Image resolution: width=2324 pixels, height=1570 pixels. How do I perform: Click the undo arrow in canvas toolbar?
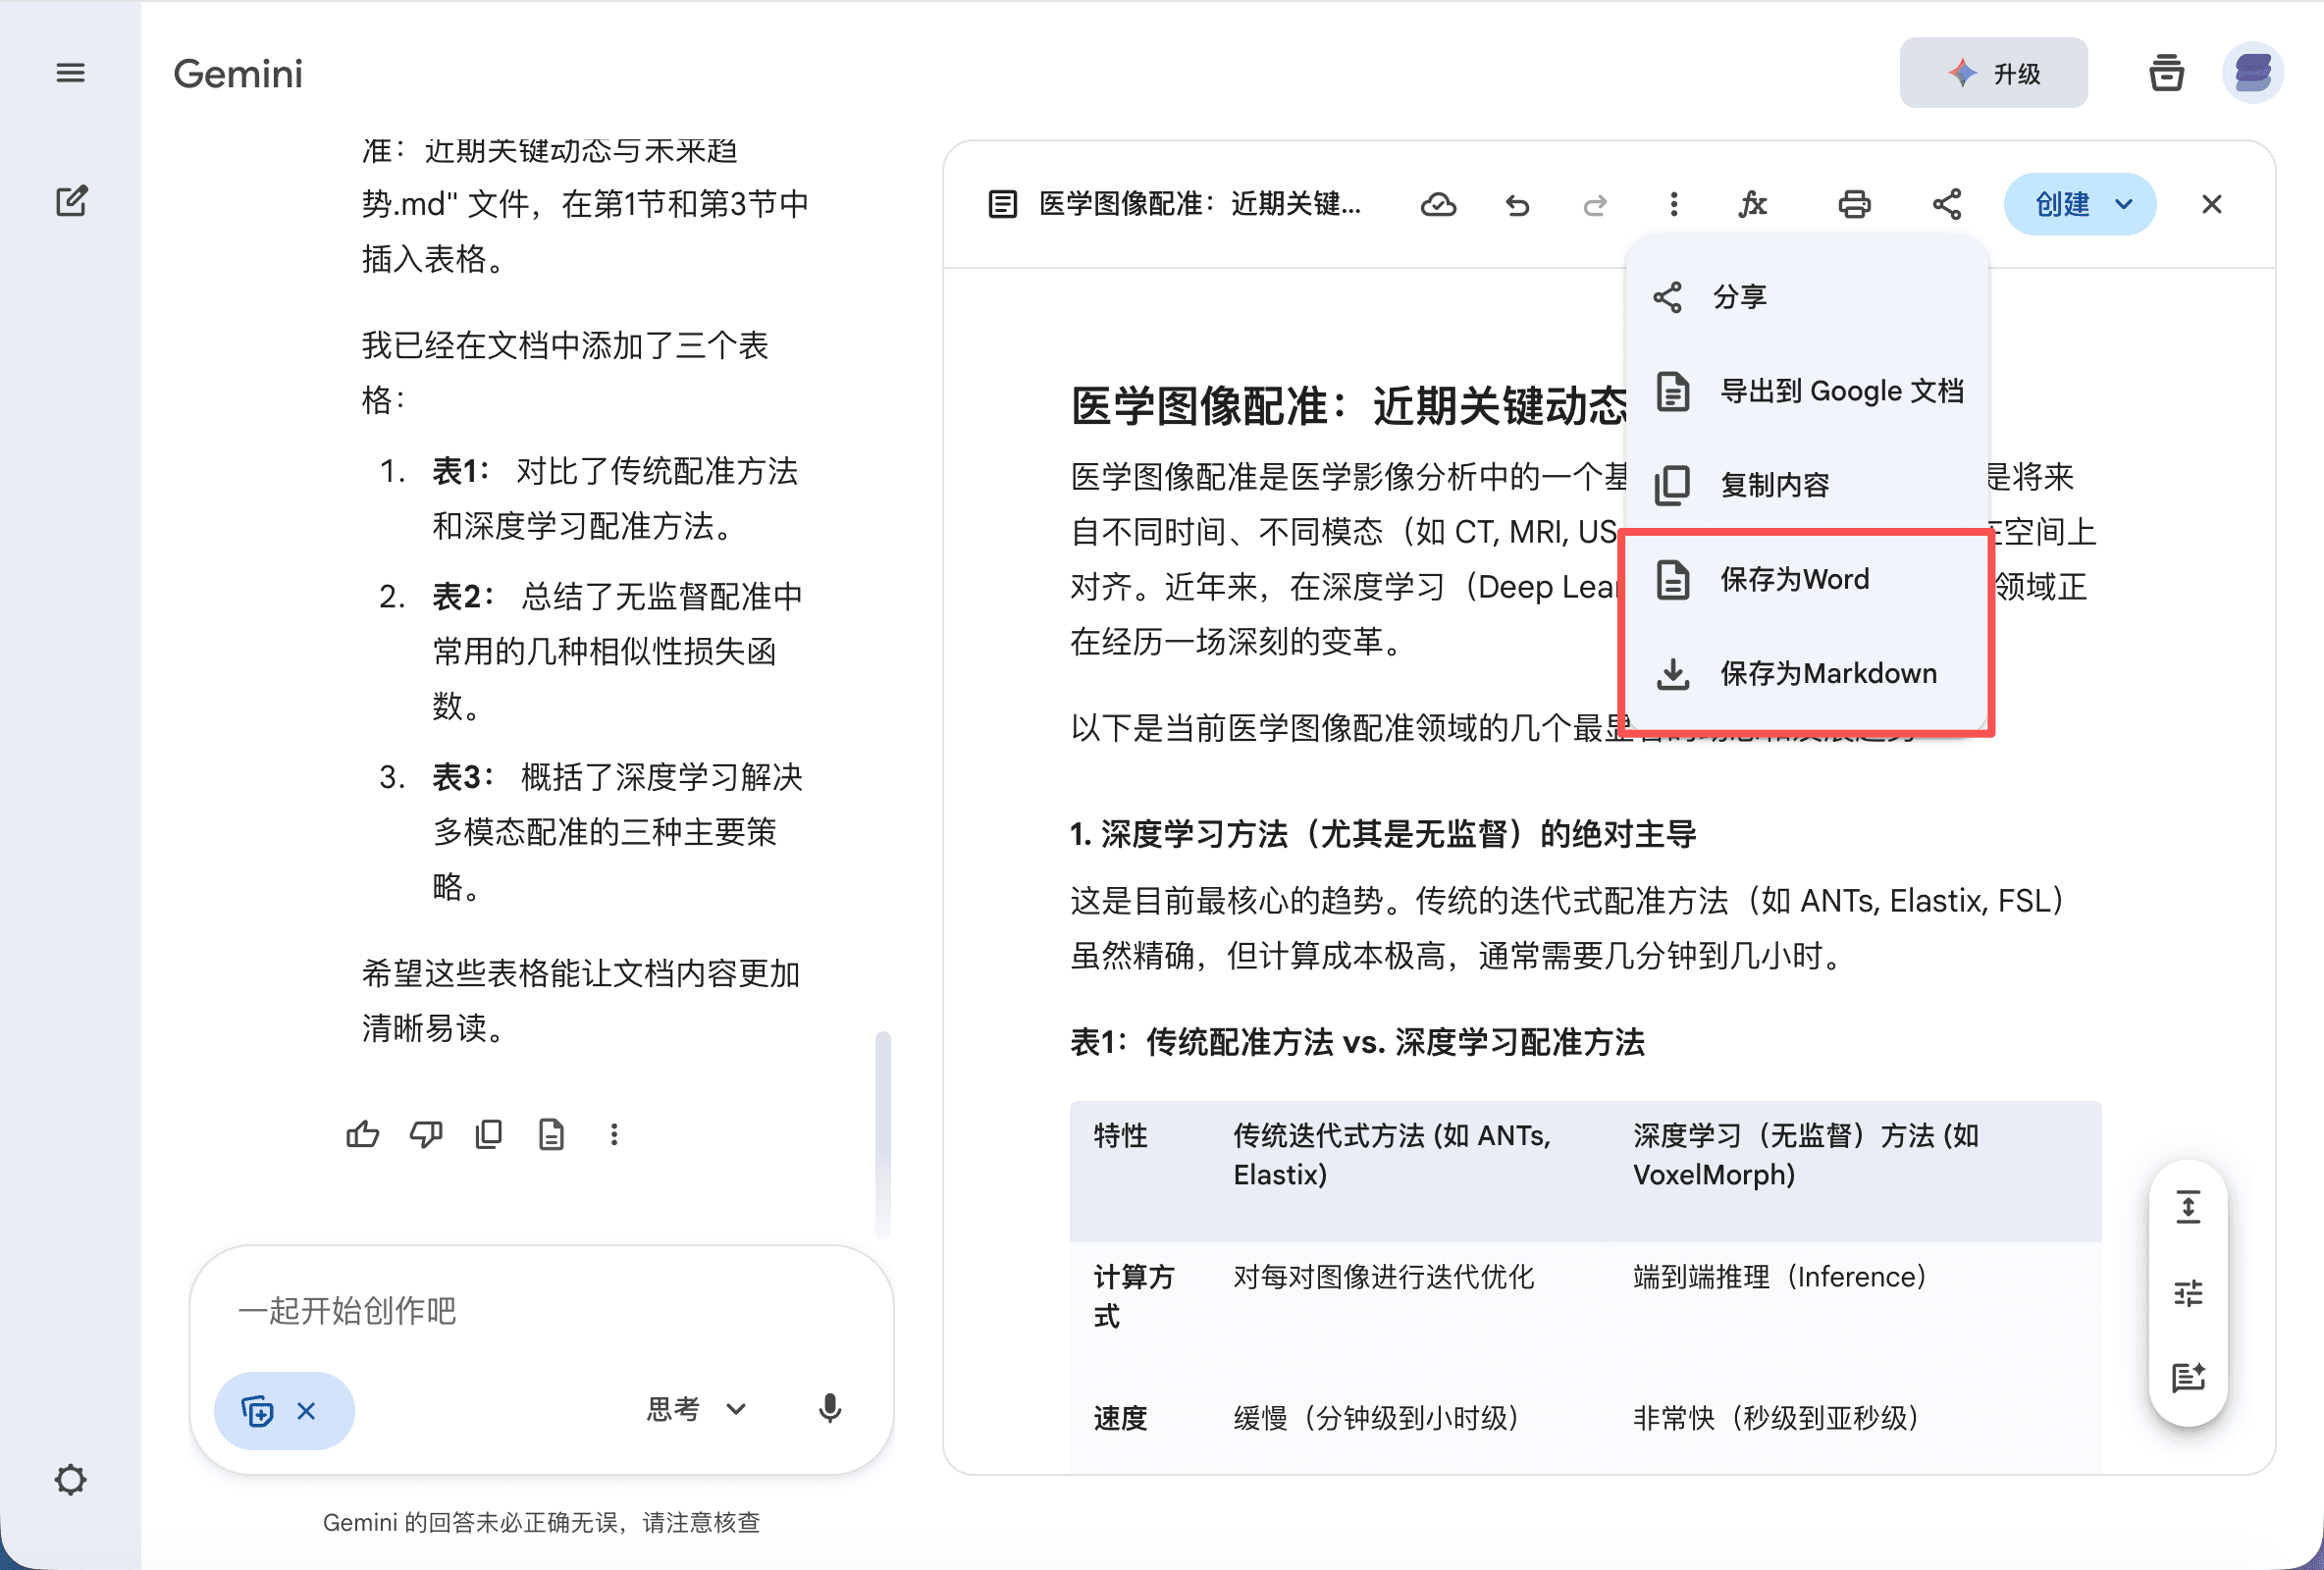(x=1516, y=205)
